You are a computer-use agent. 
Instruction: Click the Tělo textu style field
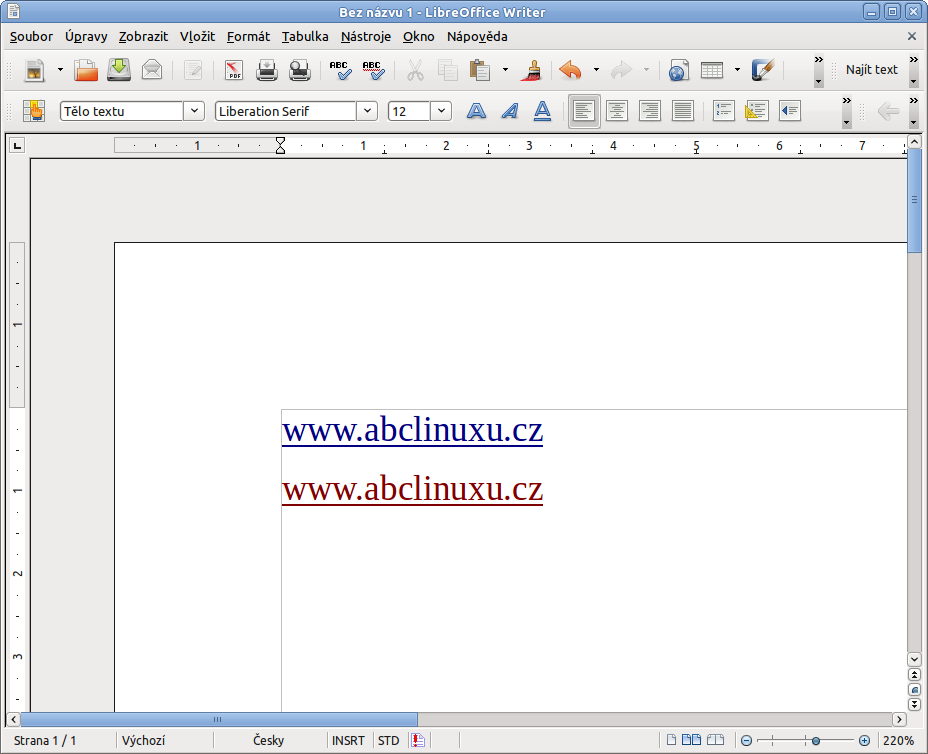pos(122,111)
